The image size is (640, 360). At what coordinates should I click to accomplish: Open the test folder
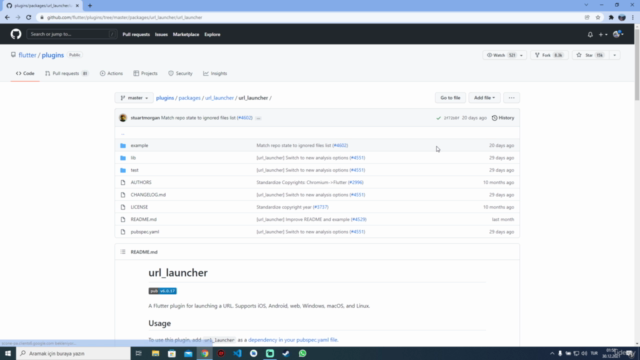(134, 170)
